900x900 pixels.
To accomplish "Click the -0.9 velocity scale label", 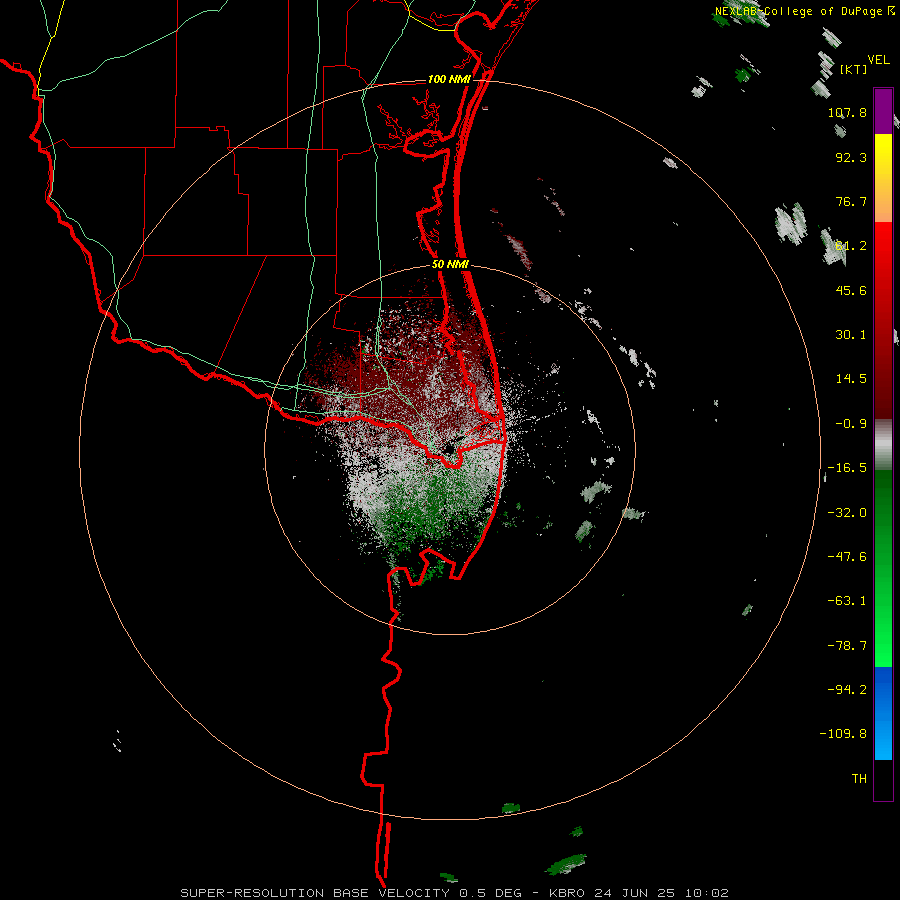I will [851, 424].
